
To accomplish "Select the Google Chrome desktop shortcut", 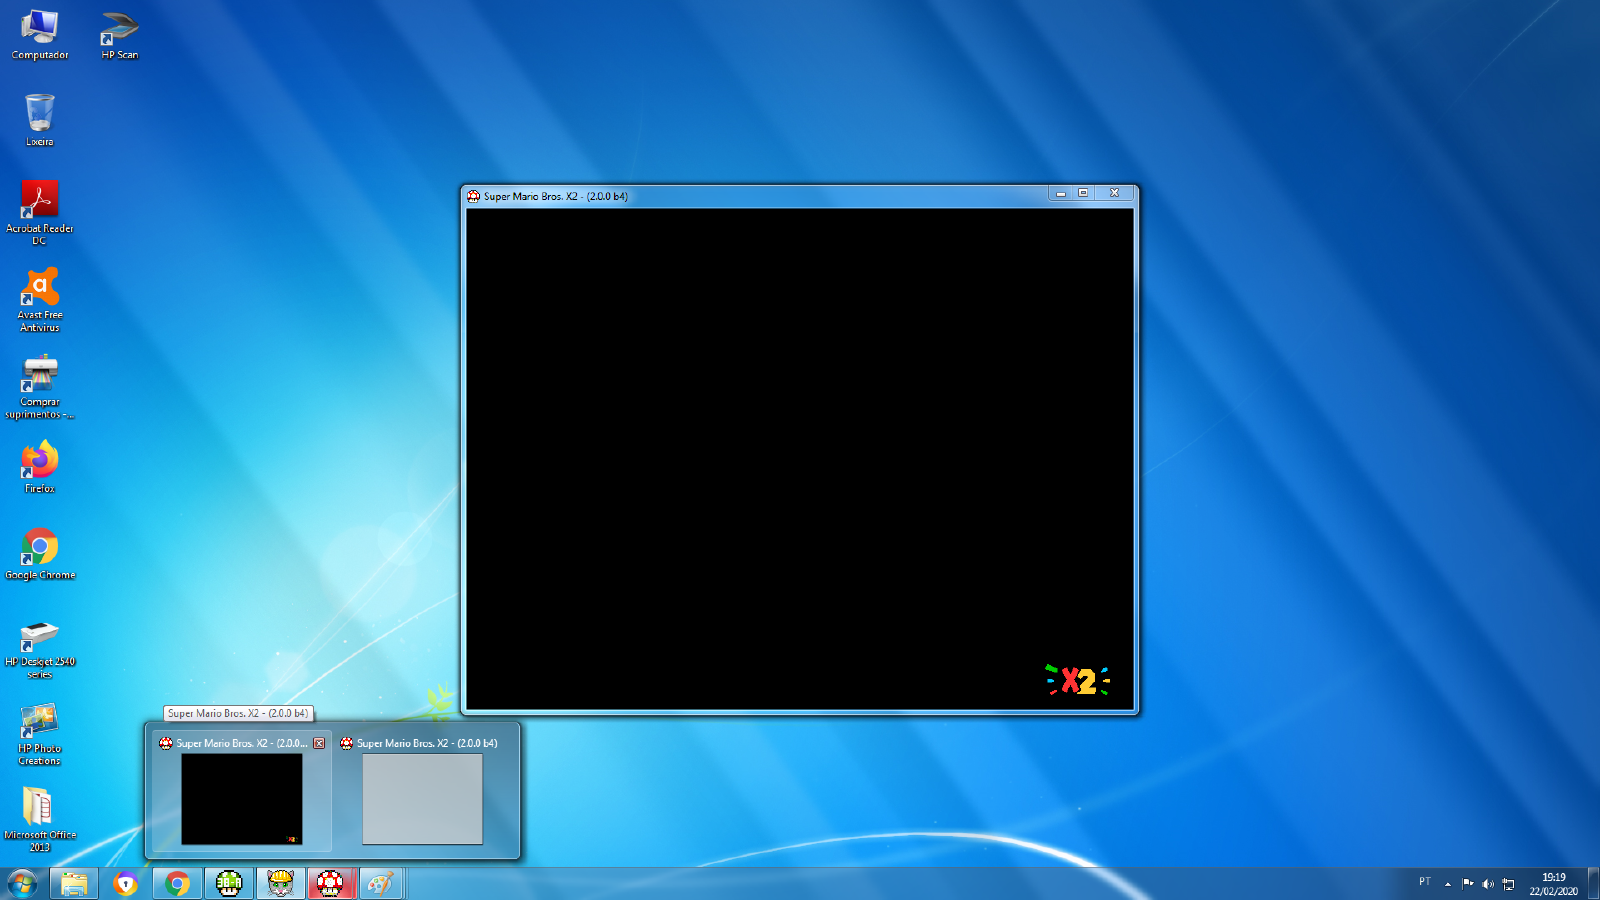I will pyautogui.click(x=40, y=554).
